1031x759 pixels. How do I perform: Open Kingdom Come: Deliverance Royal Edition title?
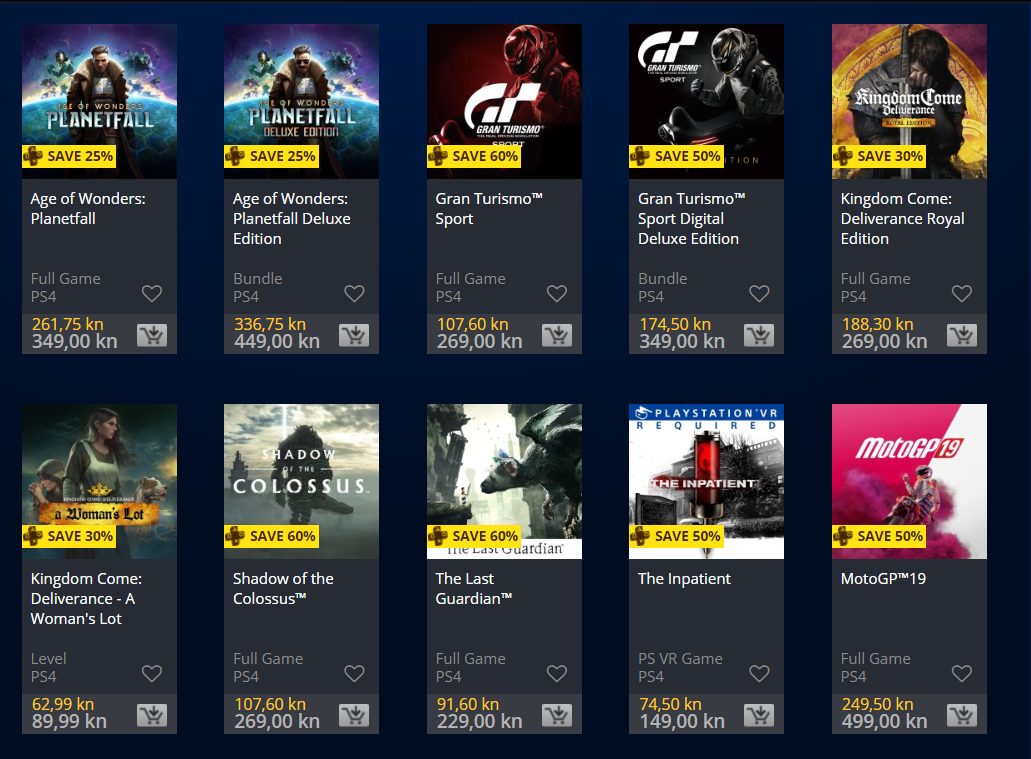click(x=903, y=218)
